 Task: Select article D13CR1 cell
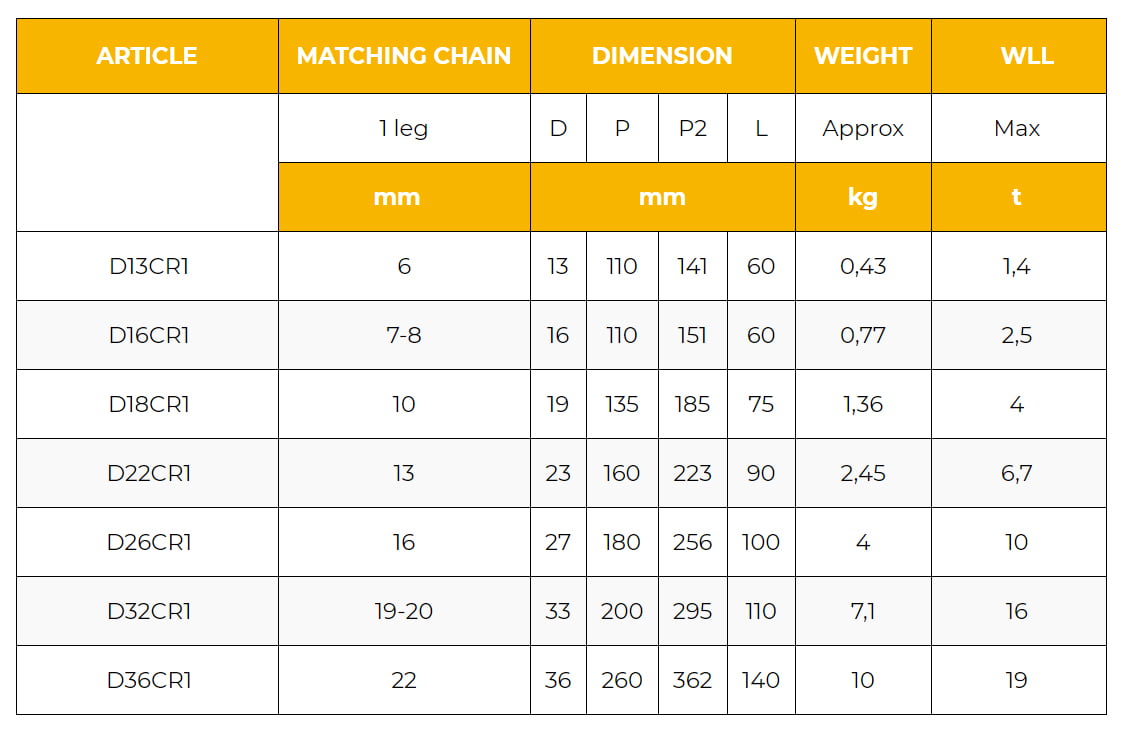[149, 267]
